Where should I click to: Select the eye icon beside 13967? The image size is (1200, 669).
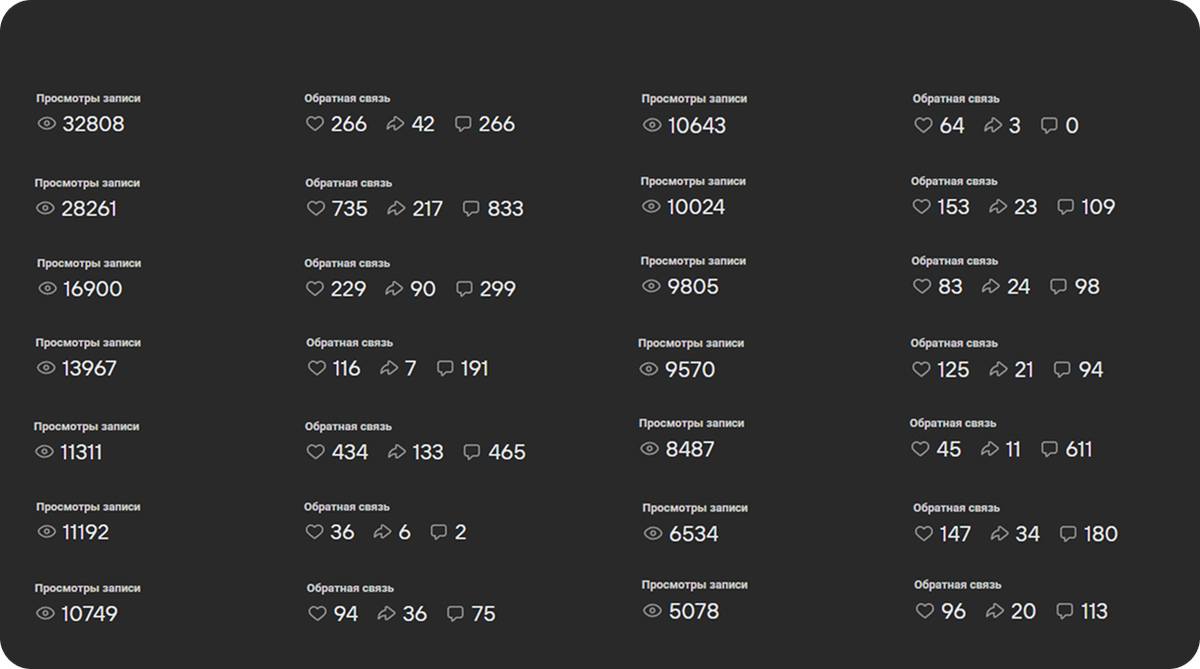46,368
